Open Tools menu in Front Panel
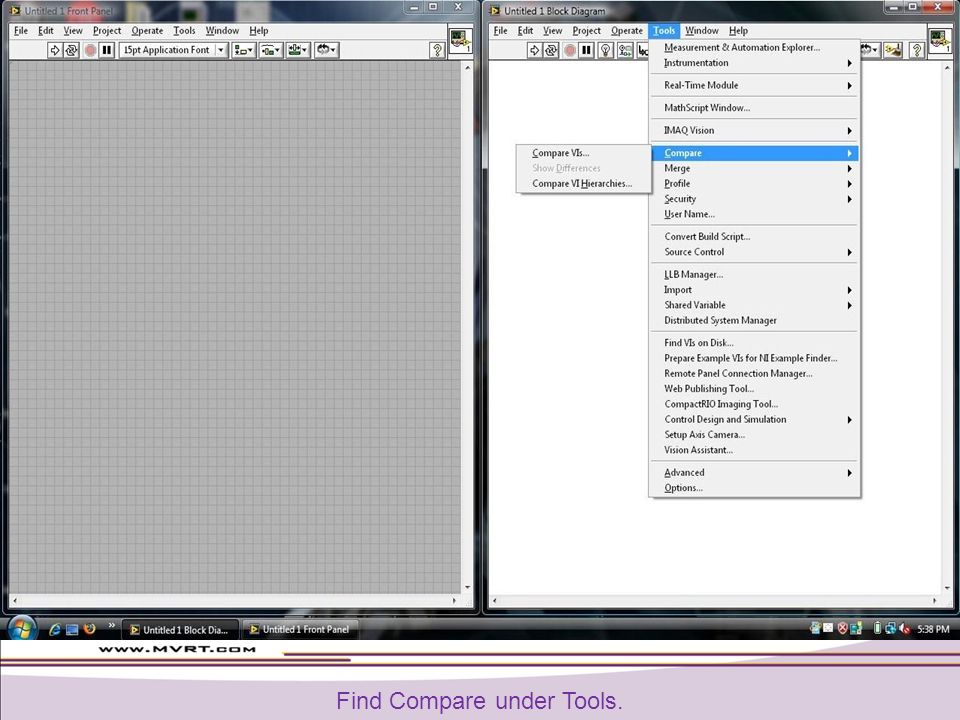This screenshot has height=720, width=960. (x=184, y=31)
